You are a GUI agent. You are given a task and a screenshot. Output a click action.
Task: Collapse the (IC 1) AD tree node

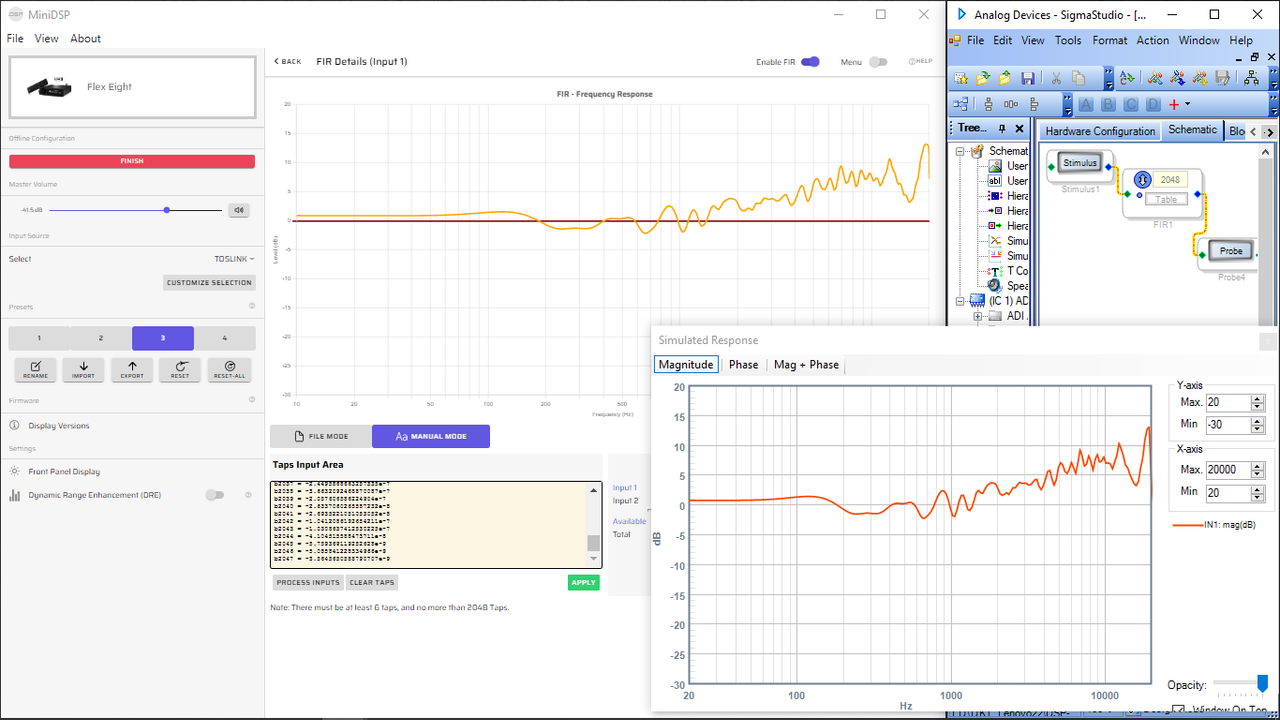961,301
